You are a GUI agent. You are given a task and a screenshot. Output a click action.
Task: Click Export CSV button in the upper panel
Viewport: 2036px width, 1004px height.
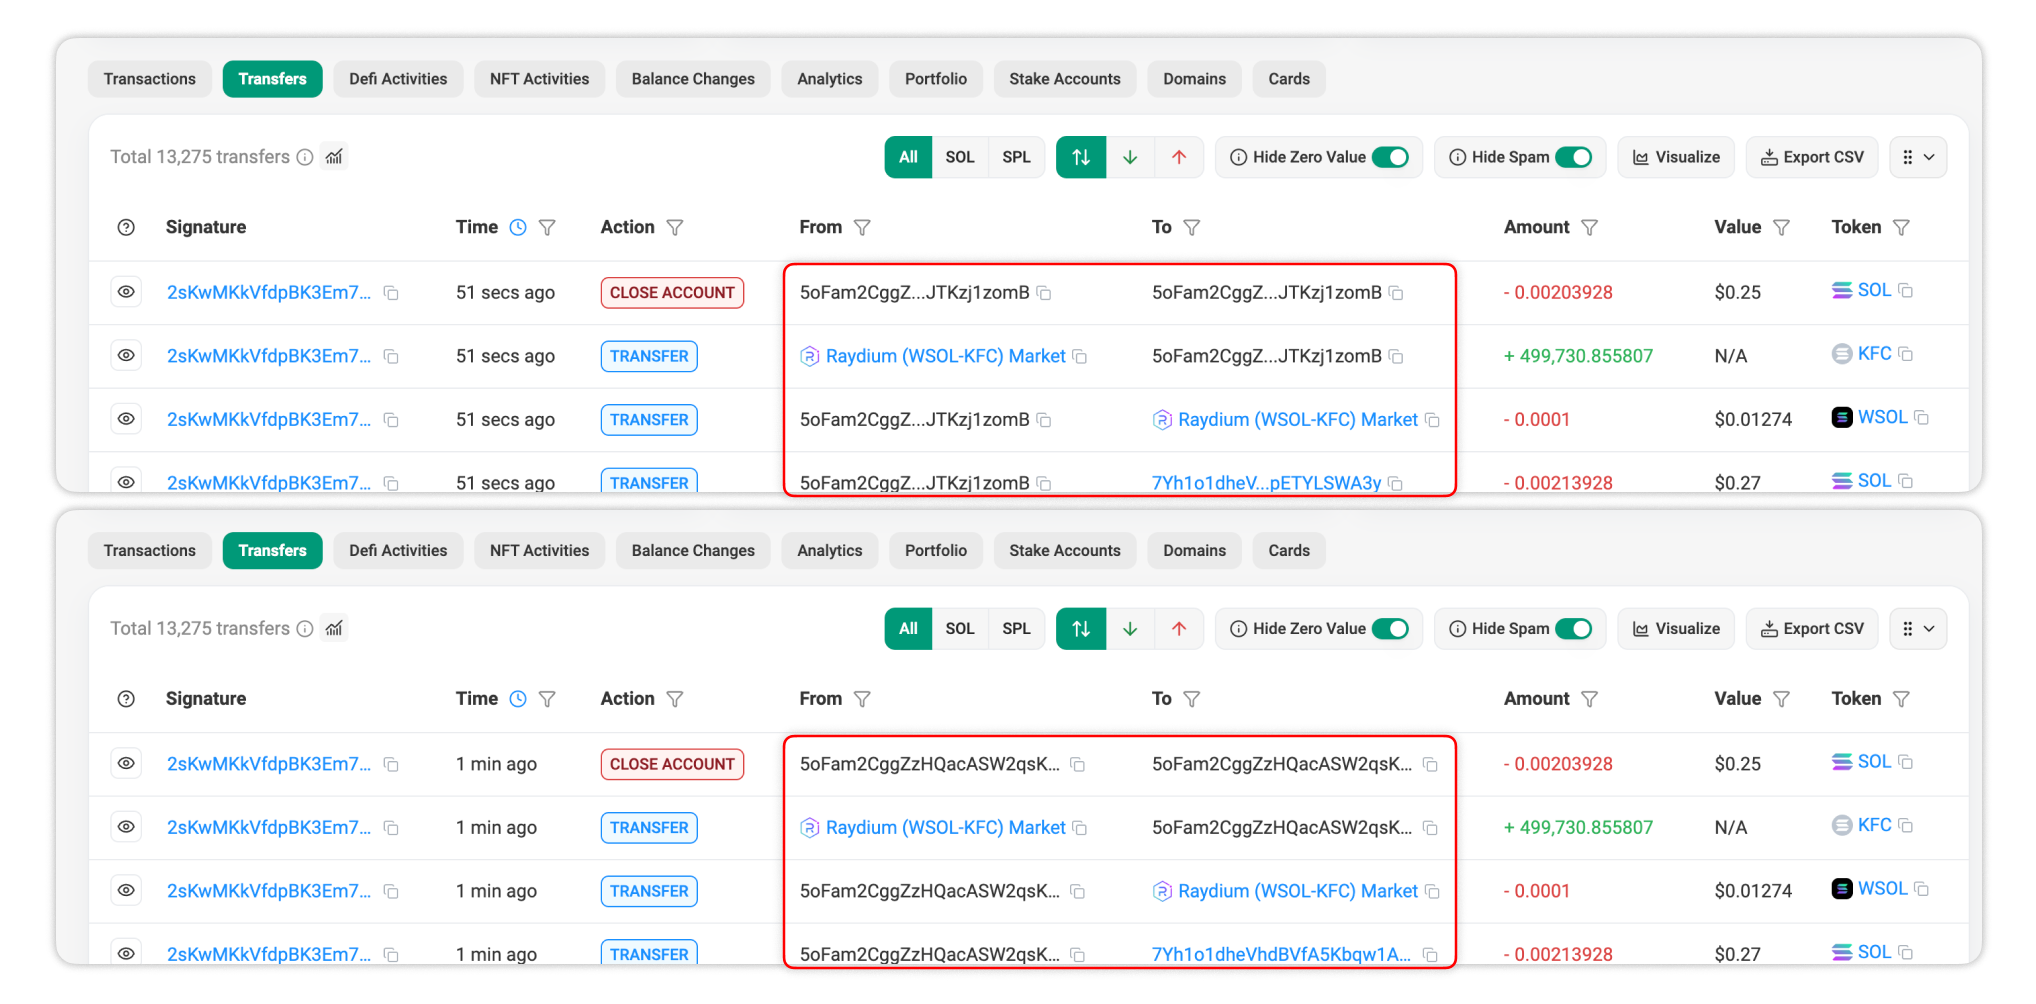(1811, 157)
